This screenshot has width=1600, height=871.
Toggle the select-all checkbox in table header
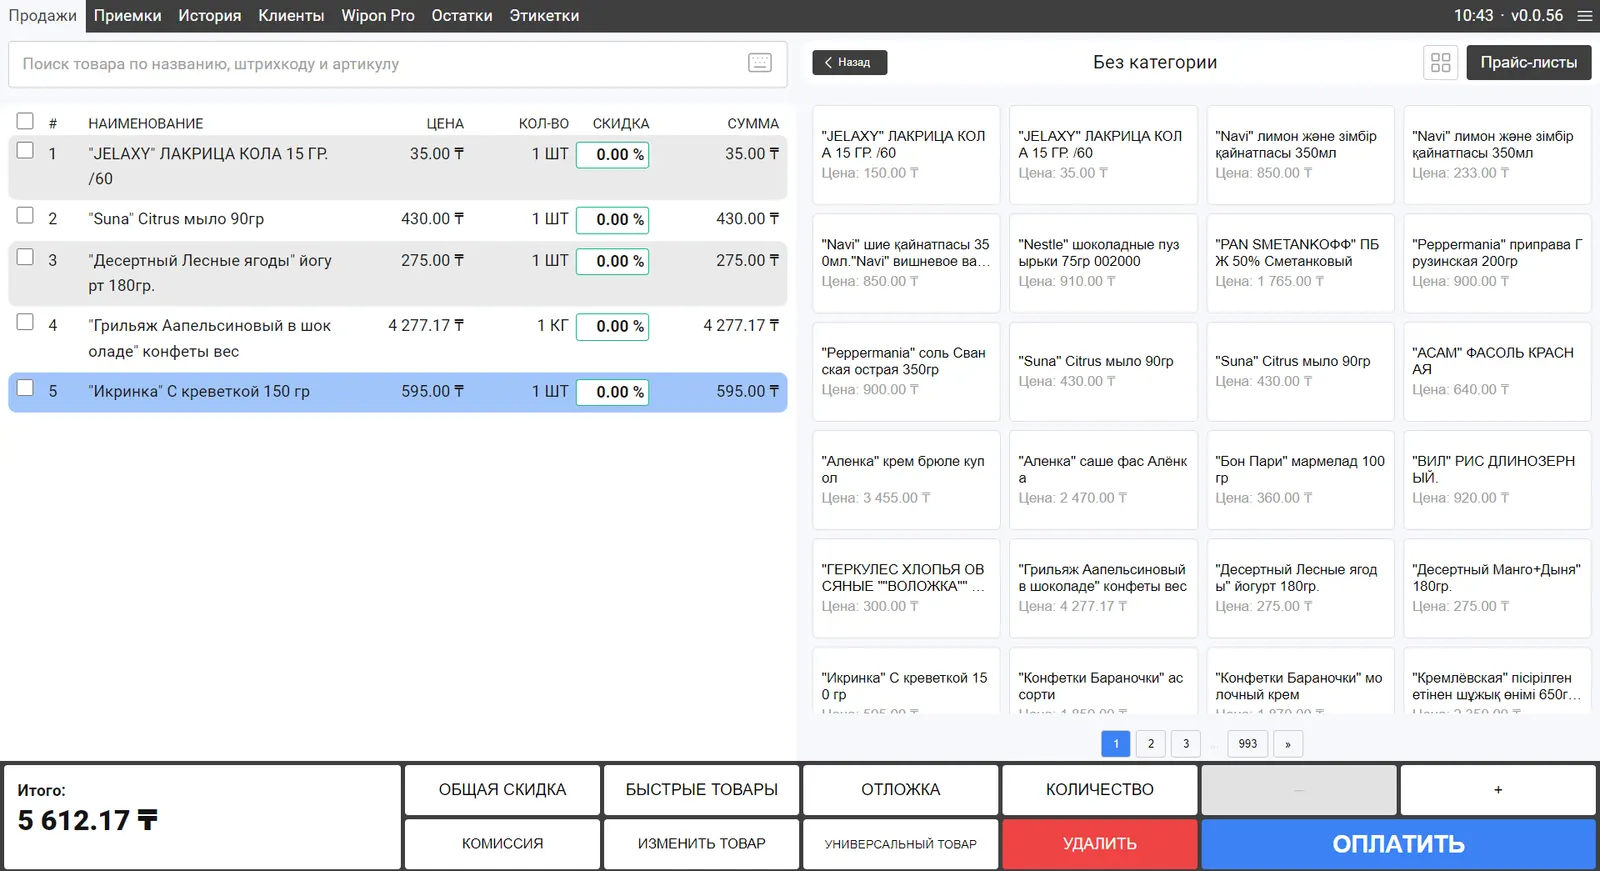[25, 121]
